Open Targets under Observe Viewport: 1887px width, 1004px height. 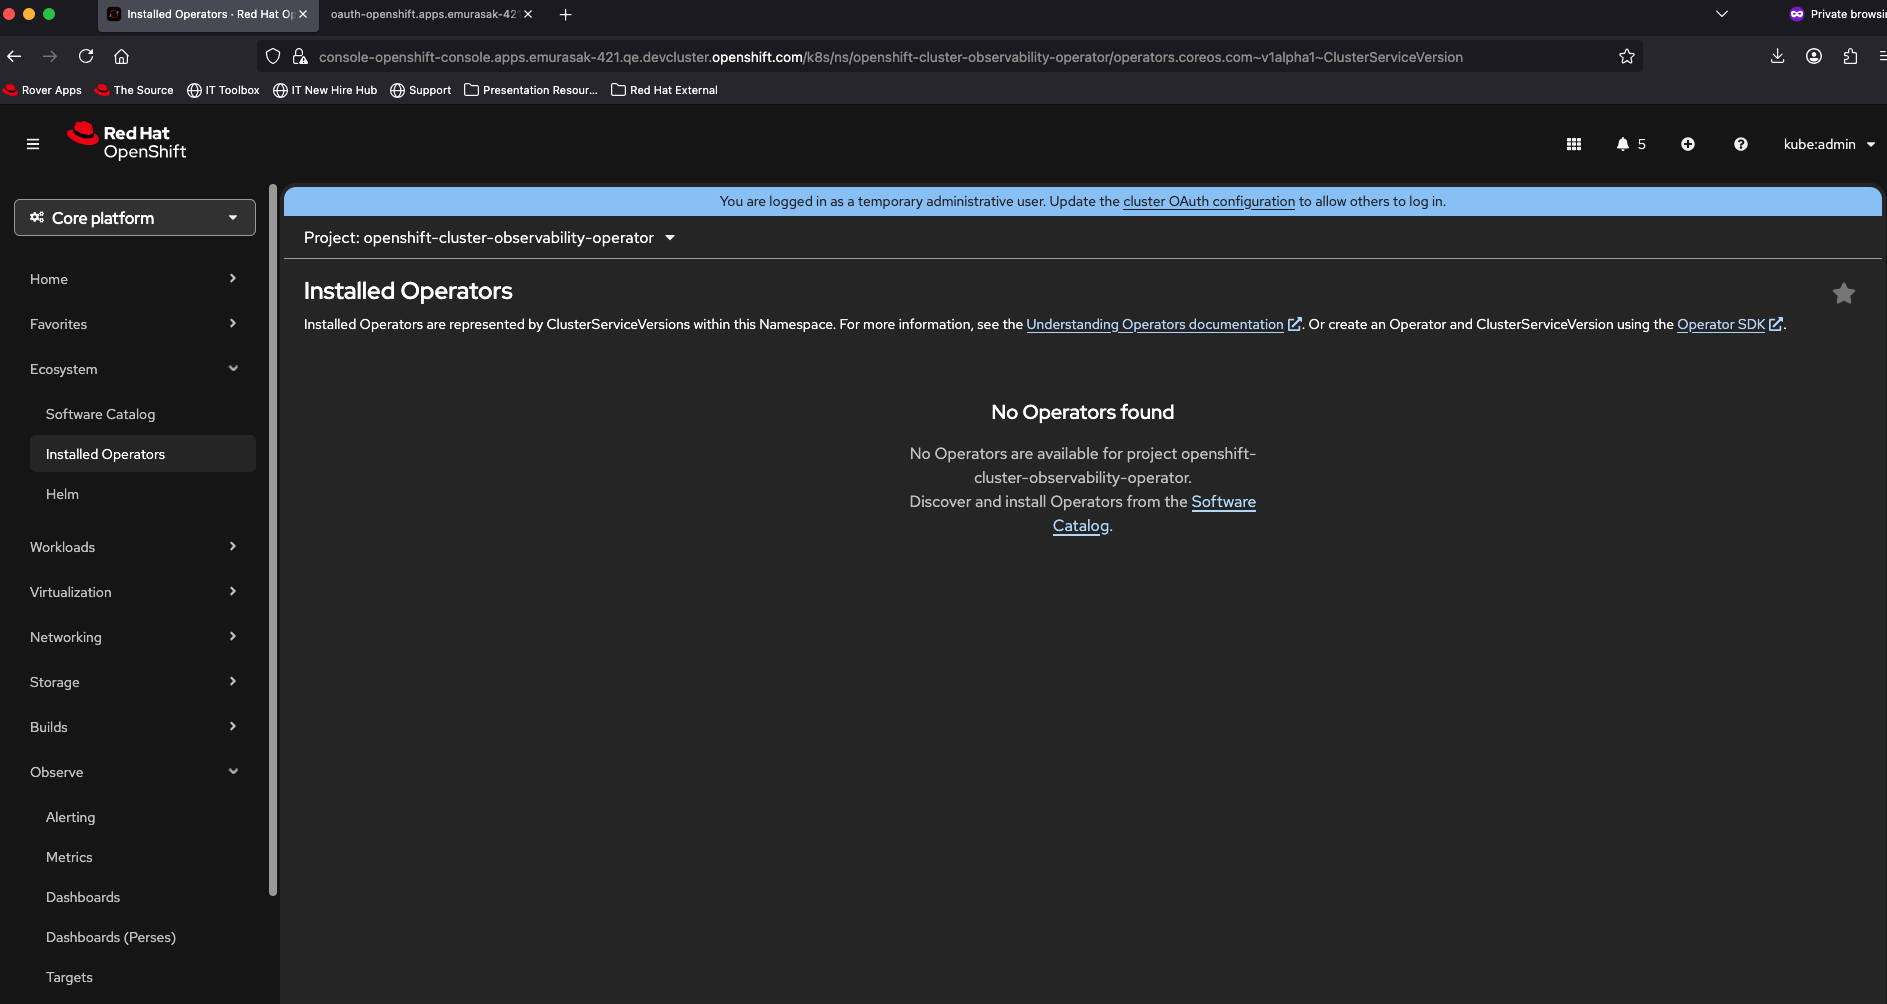pyautogui.click(x=143, y=977)
